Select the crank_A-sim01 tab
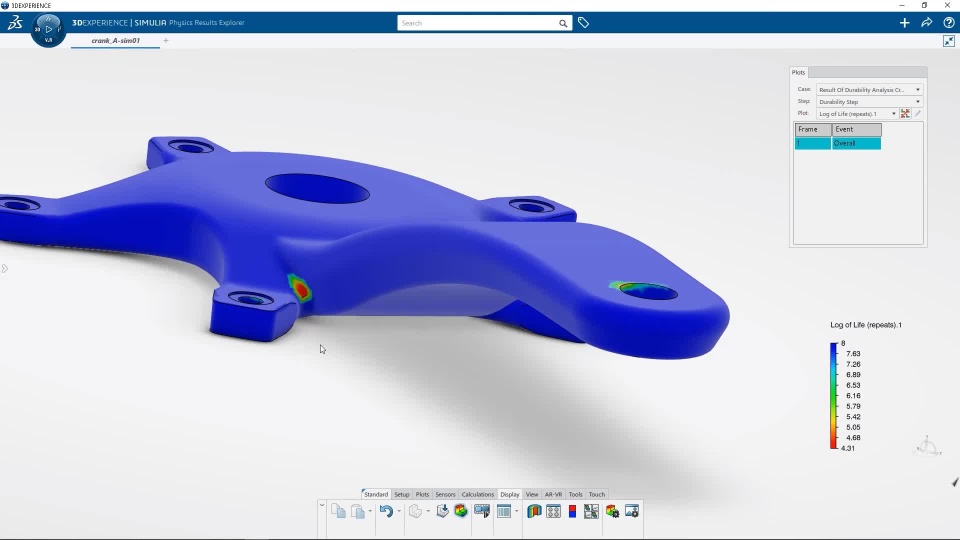The image size is (960, 540). pos(116,40)
